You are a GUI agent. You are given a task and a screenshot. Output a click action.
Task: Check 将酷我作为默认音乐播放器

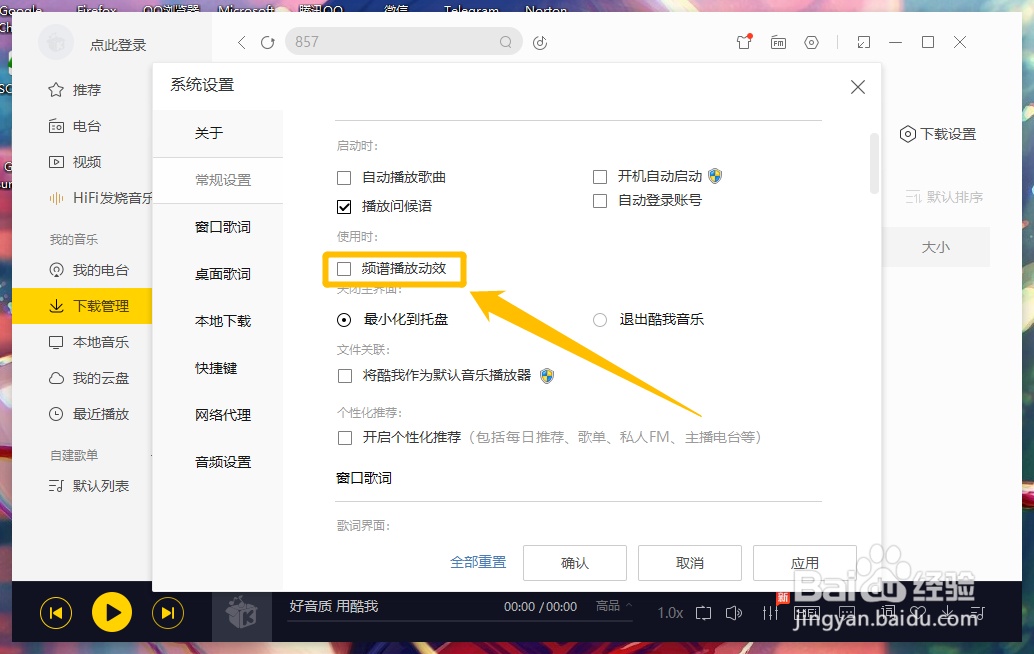(344, 376)
